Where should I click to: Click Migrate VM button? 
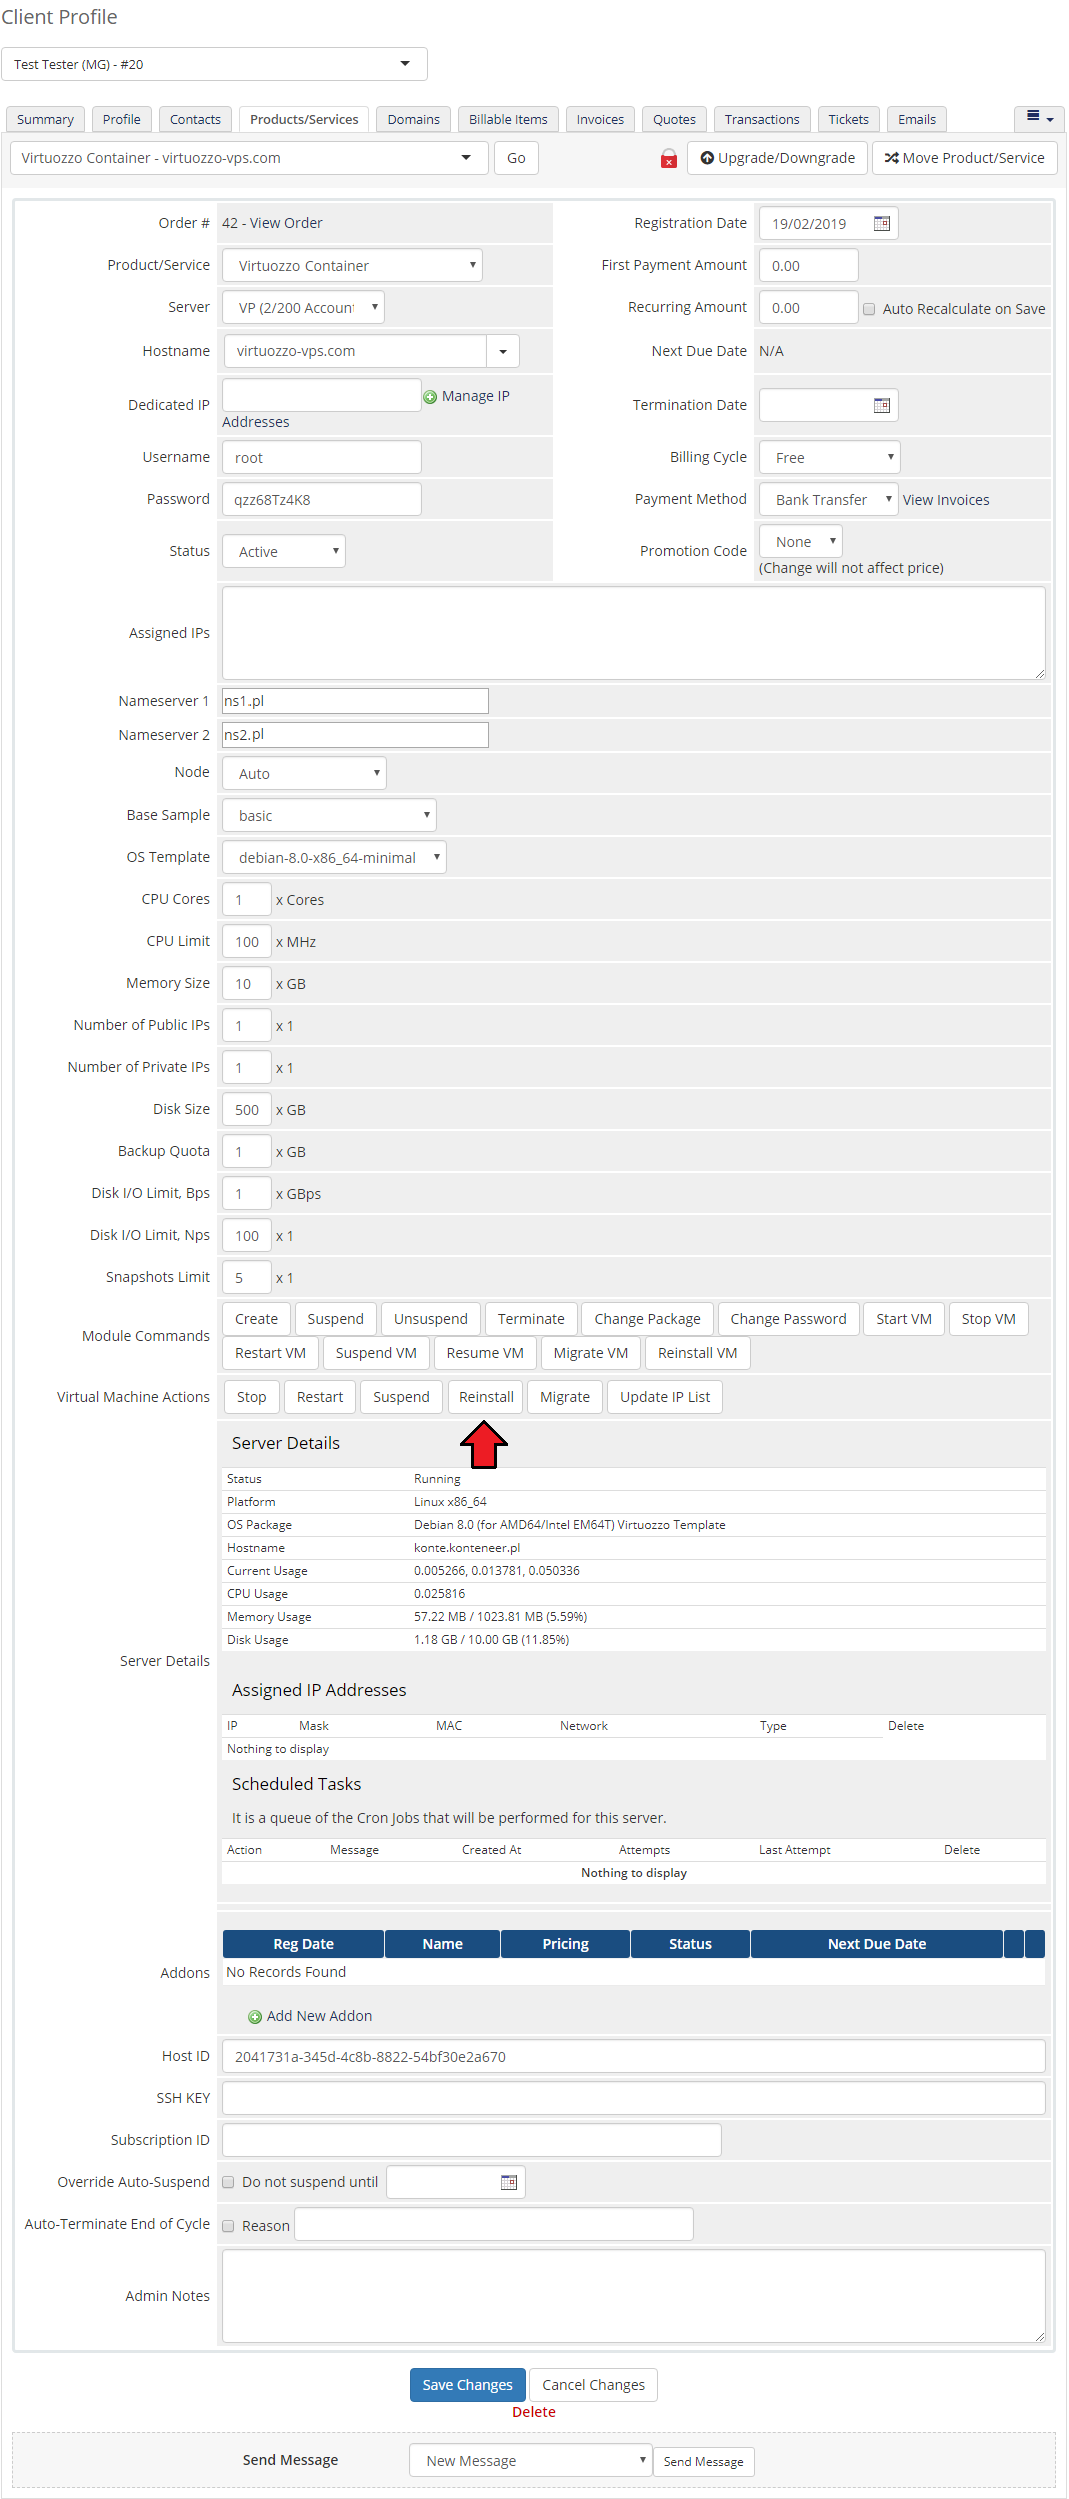coord(591,1353)
